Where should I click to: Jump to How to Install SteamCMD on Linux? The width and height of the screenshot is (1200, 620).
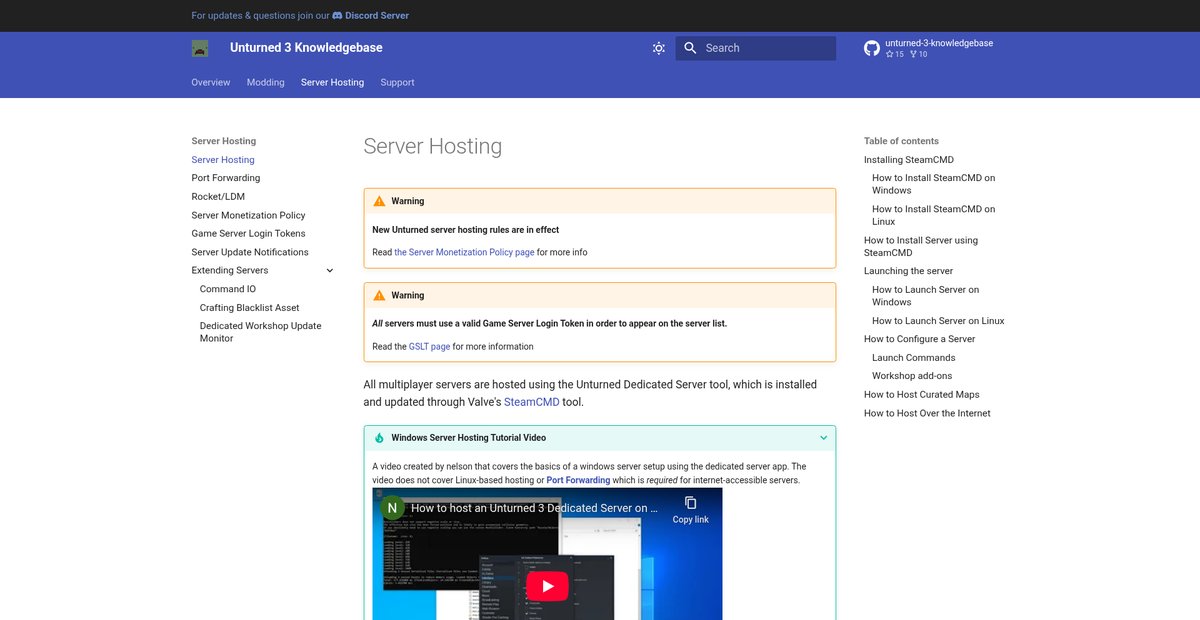(934, 215)
